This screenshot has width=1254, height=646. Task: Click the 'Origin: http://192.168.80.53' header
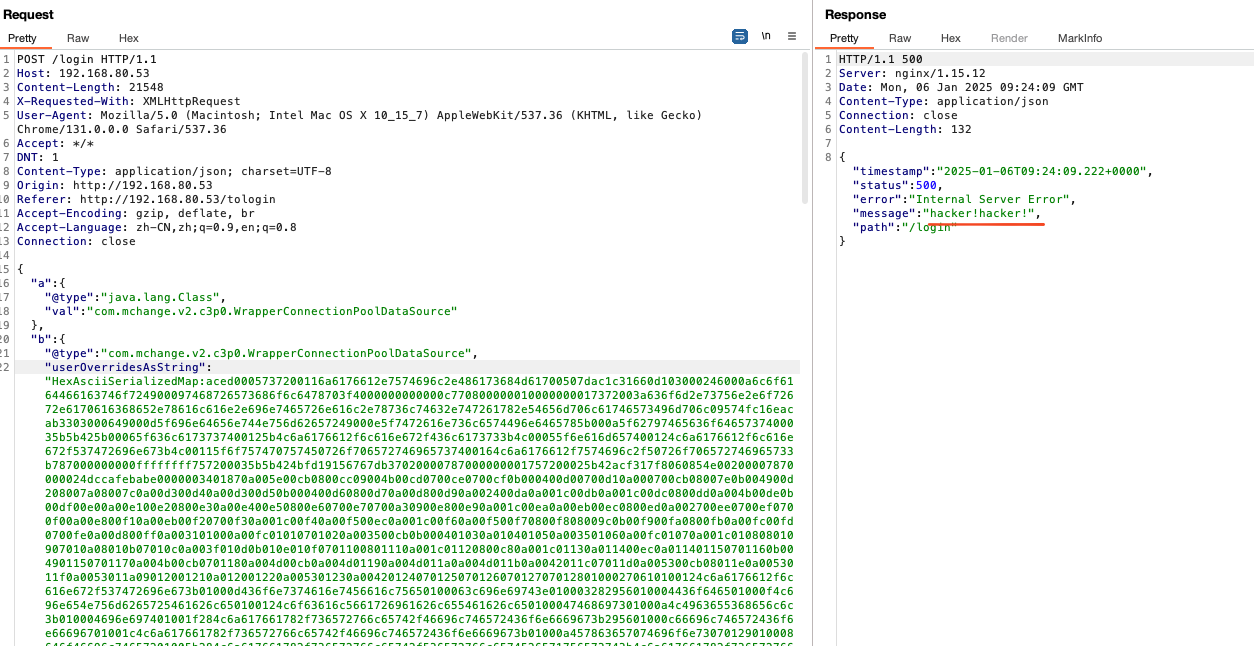click(115, 185)
